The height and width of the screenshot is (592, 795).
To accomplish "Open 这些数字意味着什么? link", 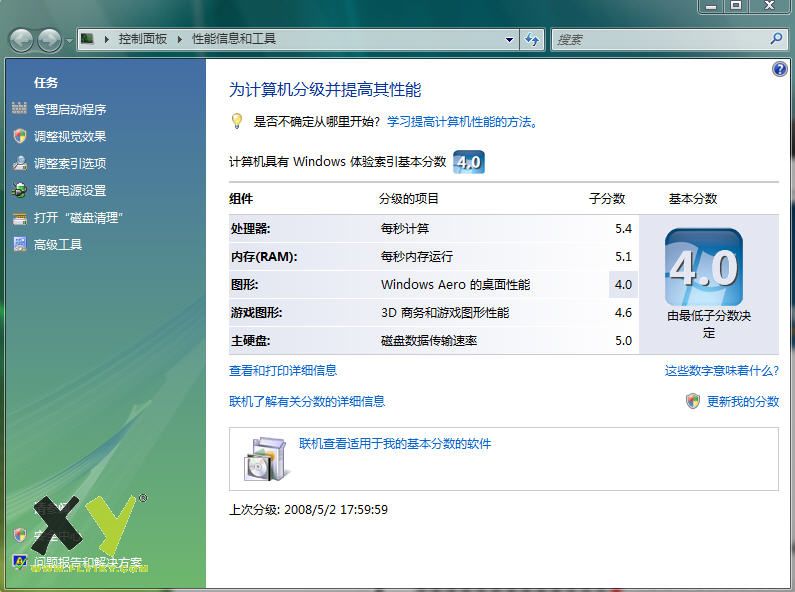I will 721,371.
